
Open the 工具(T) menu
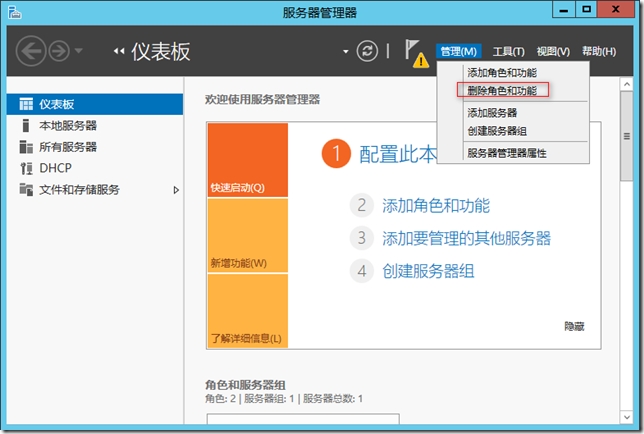[508, 51]
